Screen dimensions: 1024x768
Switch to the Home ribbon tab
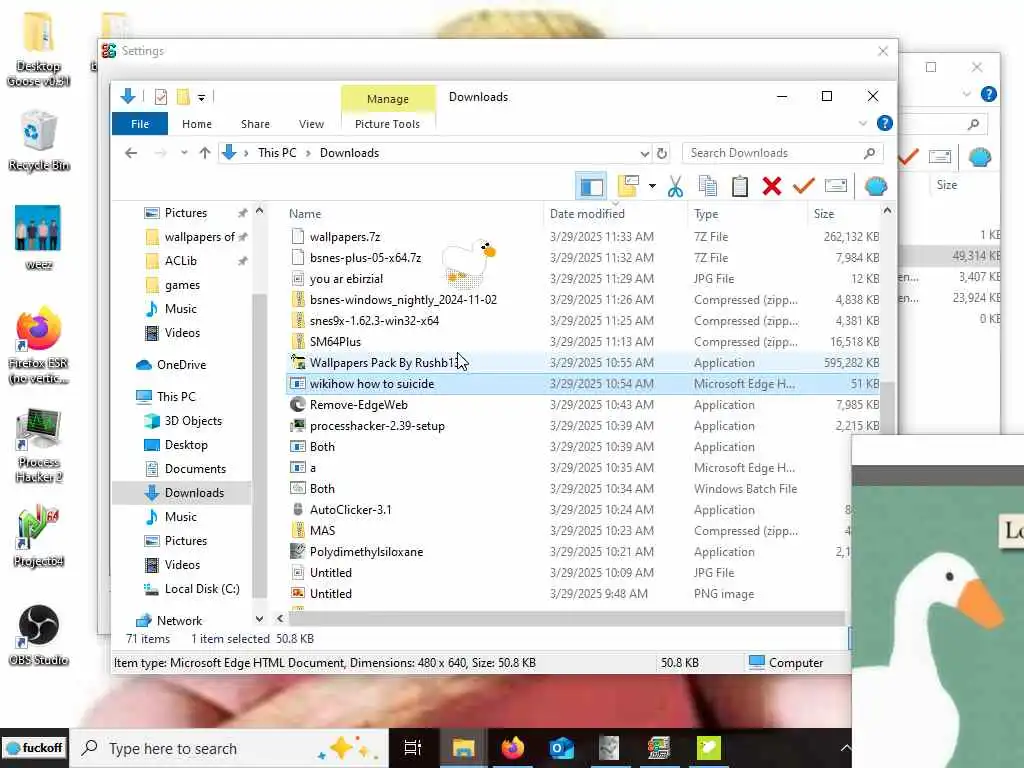tap(197, 124)
